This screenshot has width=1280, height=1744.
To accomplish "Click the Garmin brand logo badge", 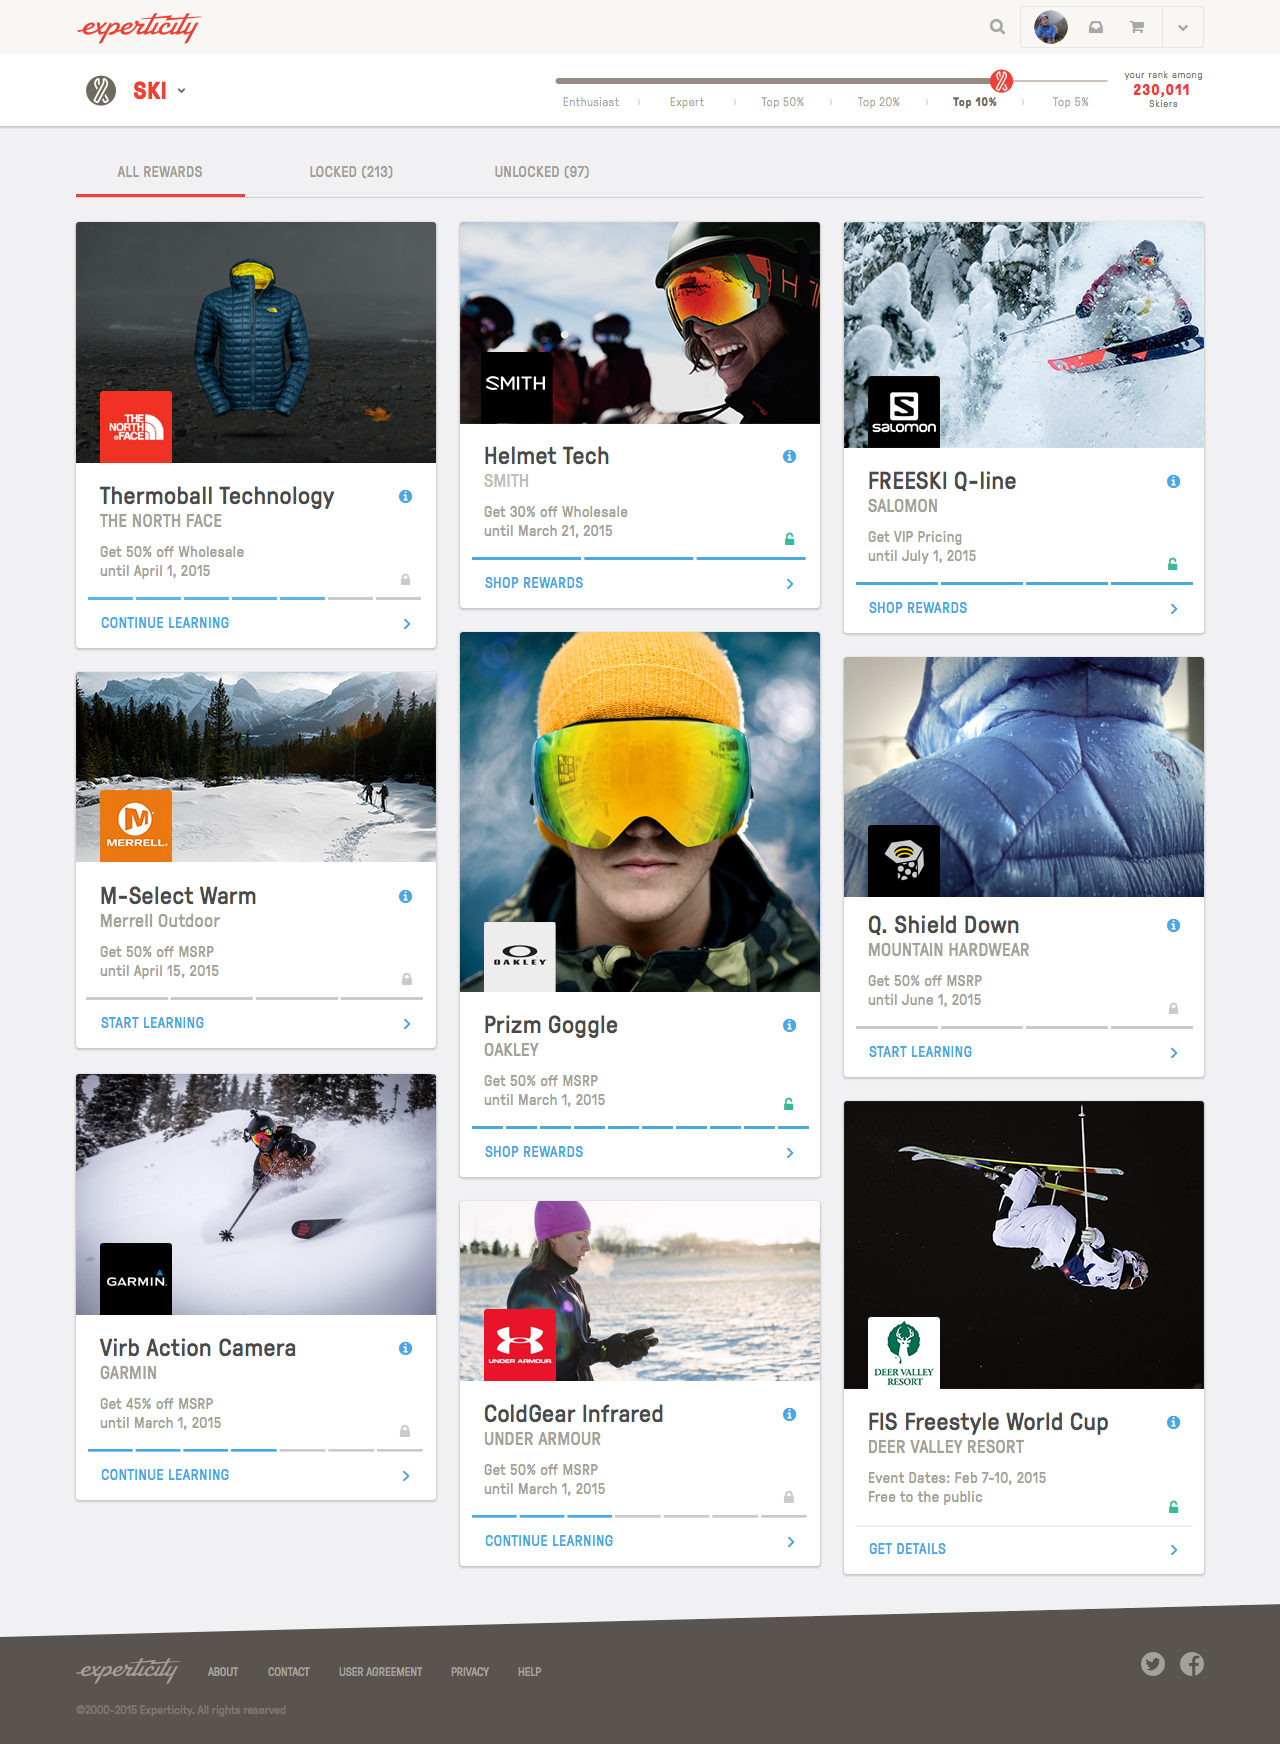I will click(x=136, y=1279).
